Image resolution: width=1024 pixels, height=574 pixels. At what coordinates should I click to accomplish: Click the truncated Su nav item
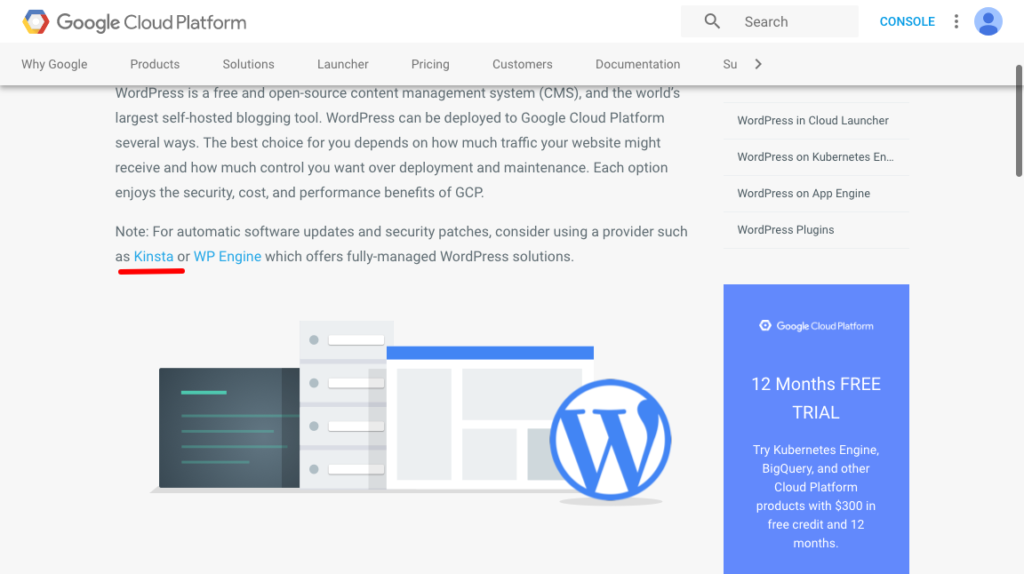730,64
